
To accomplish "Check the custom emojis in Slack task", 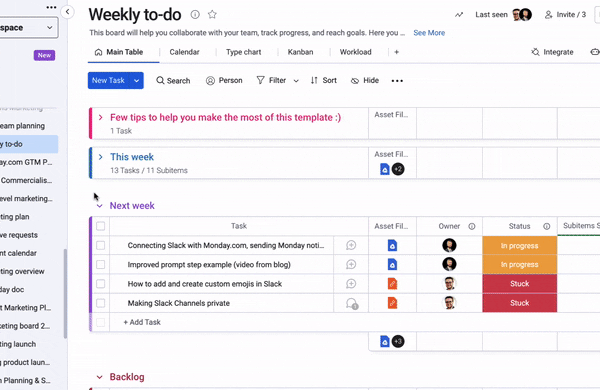I will pyautogui.click(x=101, y=284).
